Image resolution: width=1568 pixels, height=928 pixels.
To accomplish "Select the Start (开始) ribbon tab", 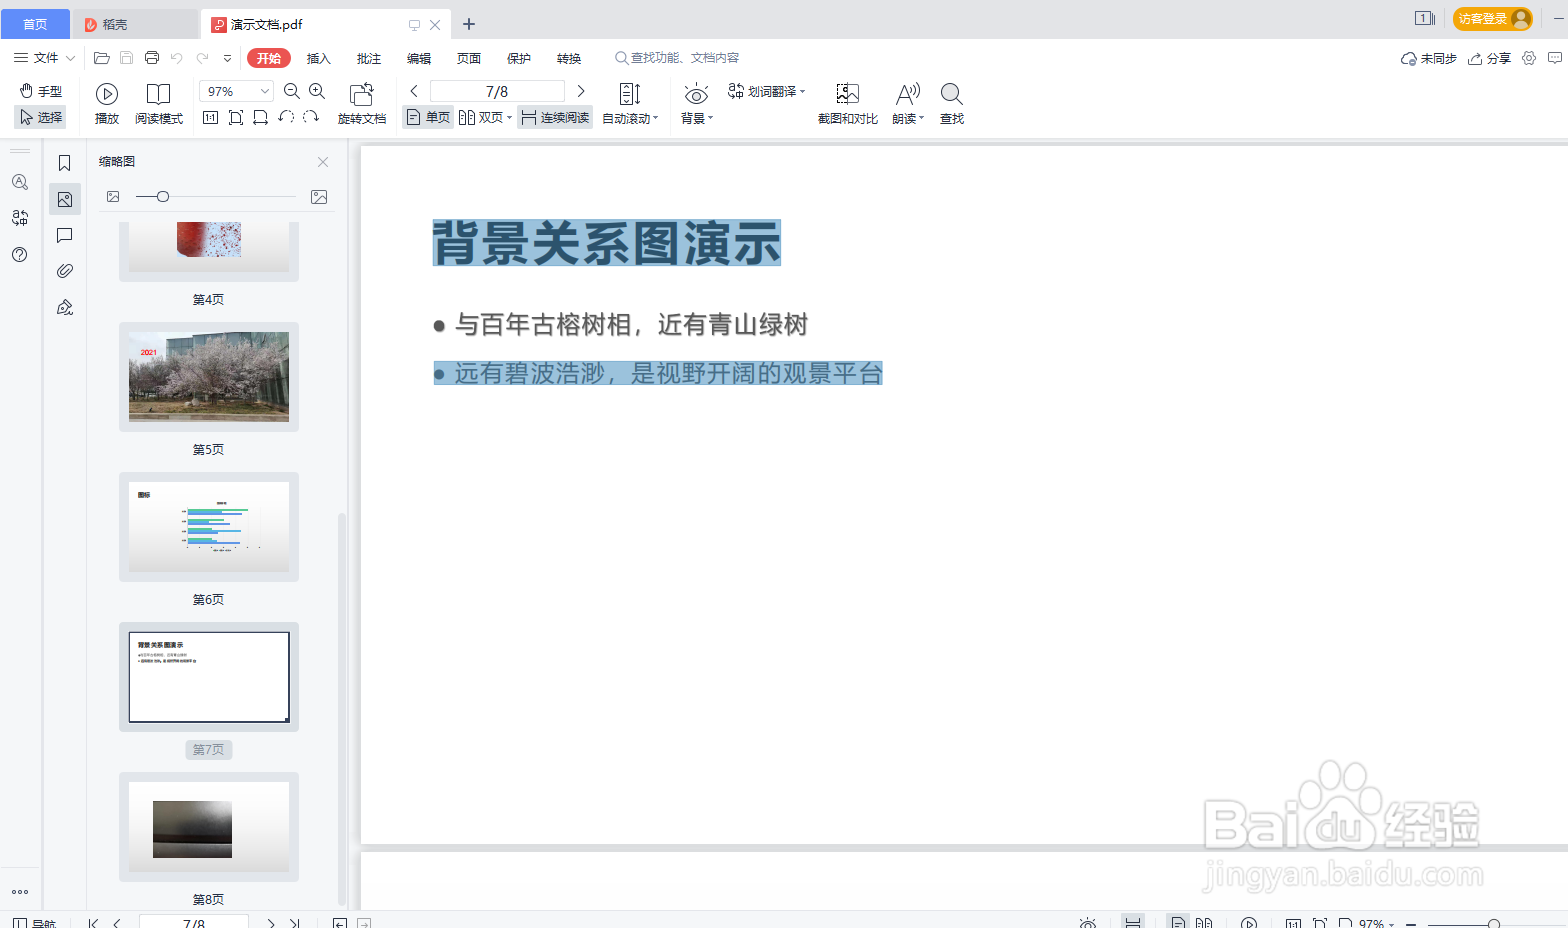I will coord(269,58).
